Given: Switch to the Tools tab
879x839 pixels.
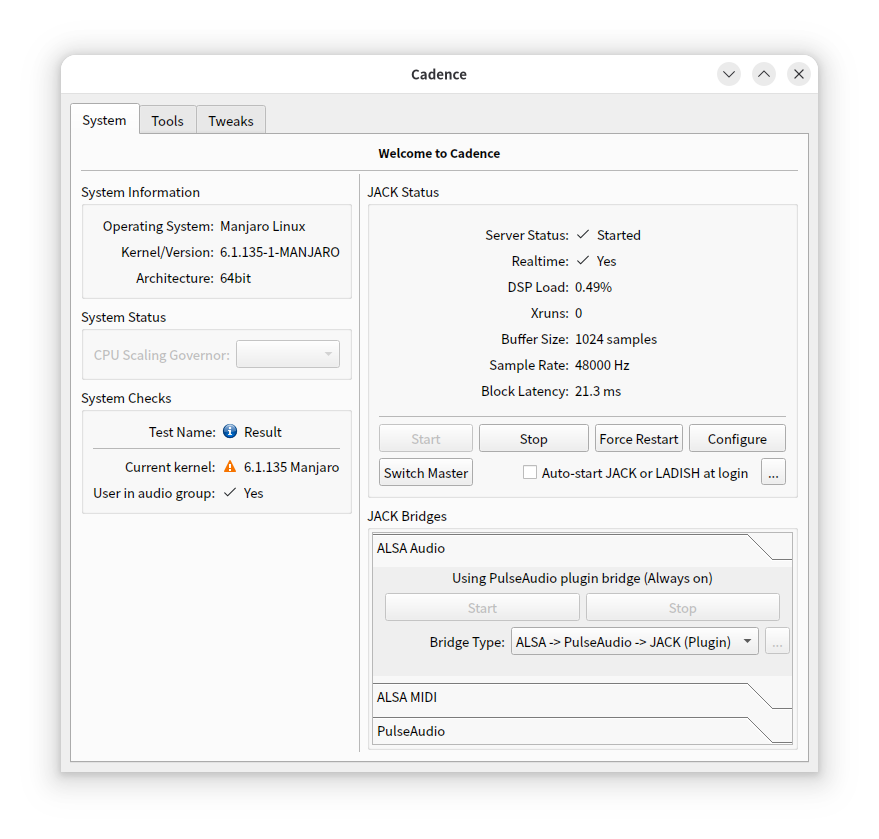Looking at the screenshot, I should (168, 120).
